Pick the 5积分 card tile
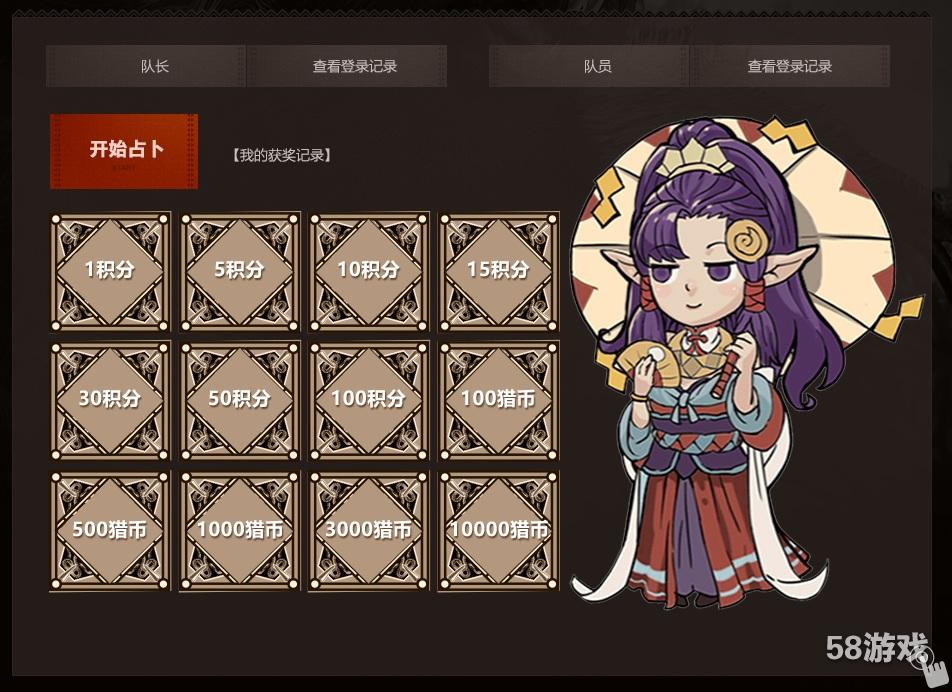The image size is (952, 692). (240, 271)
